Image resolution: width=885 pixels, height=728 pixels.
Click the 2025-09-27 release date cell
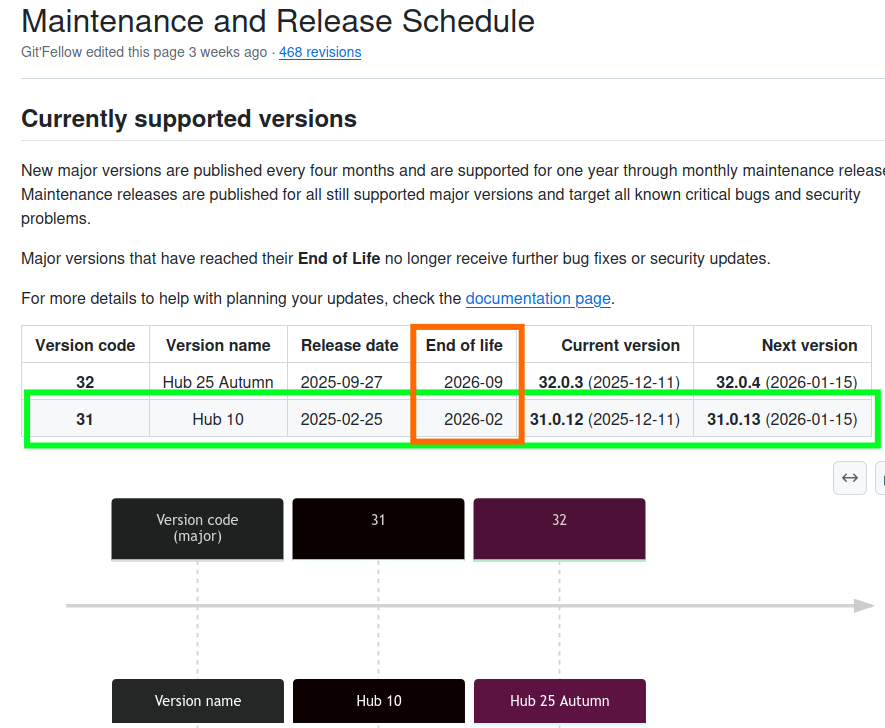pyautogui.click(x=341, y=382)
